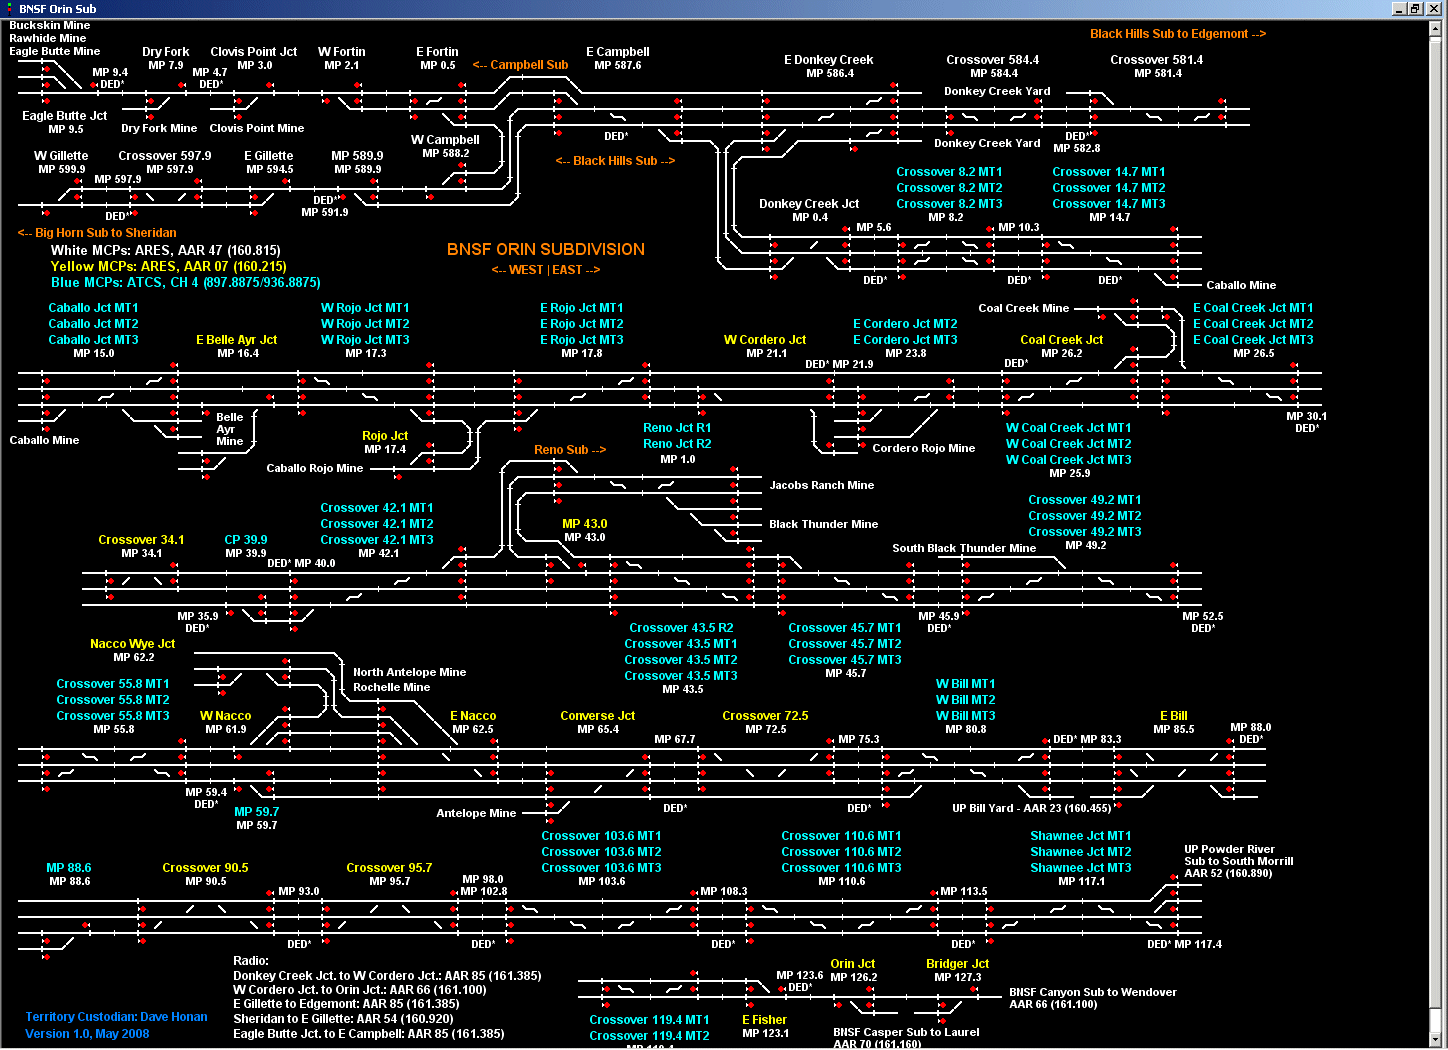
Task: Select Crossover 45.7 MT1 label
Action: pyautogui.click(x=845, y=628)
